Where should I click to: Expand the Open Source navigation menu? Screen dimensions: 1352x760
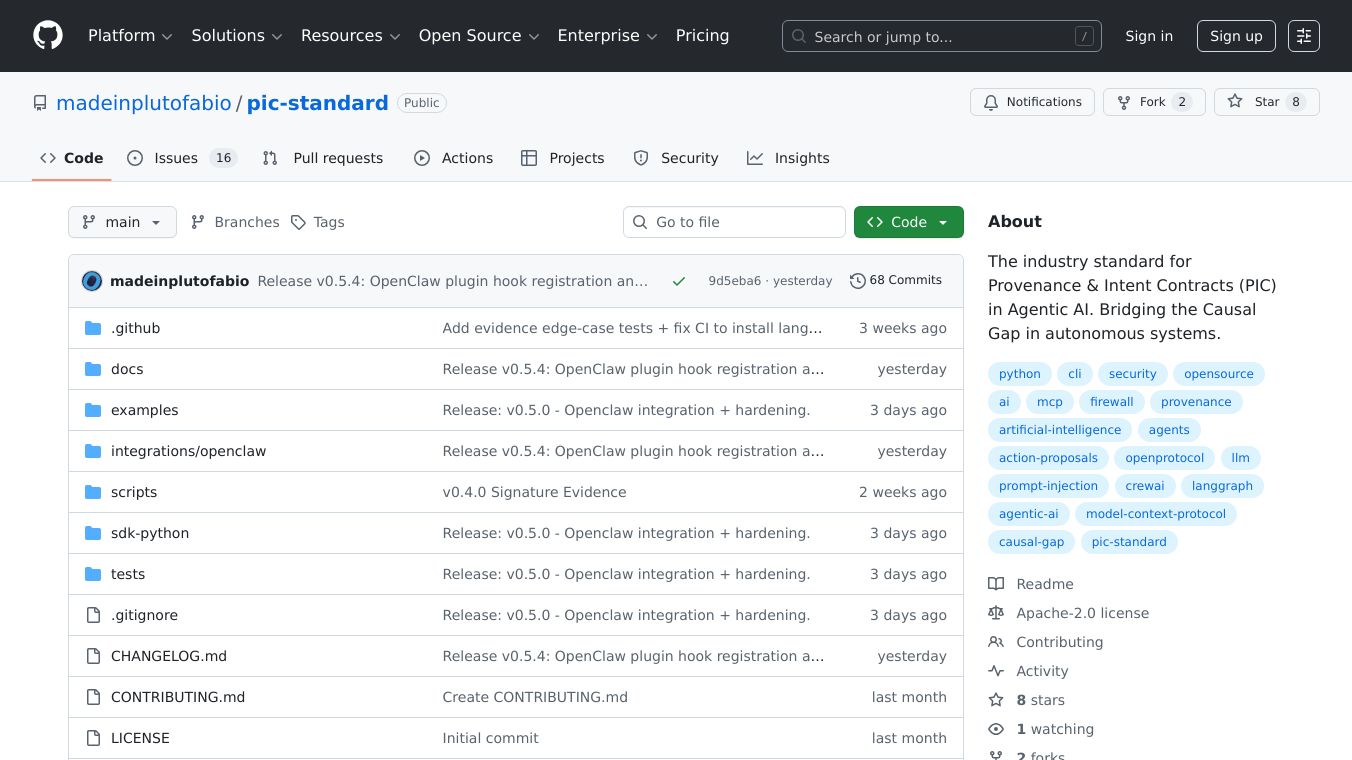point(478,36)
